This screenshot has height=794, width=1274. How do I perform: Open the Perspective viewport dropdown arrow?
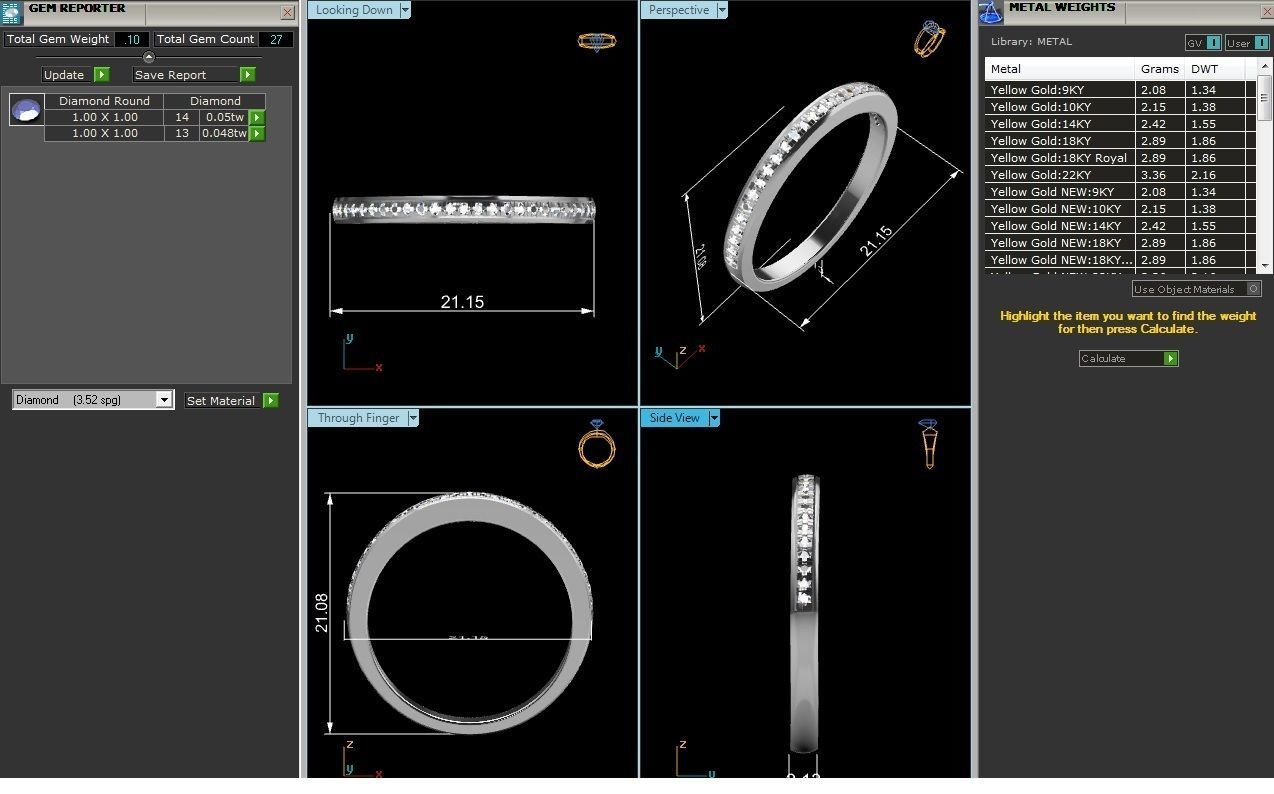pyautogui.click(x=722, y=10)
